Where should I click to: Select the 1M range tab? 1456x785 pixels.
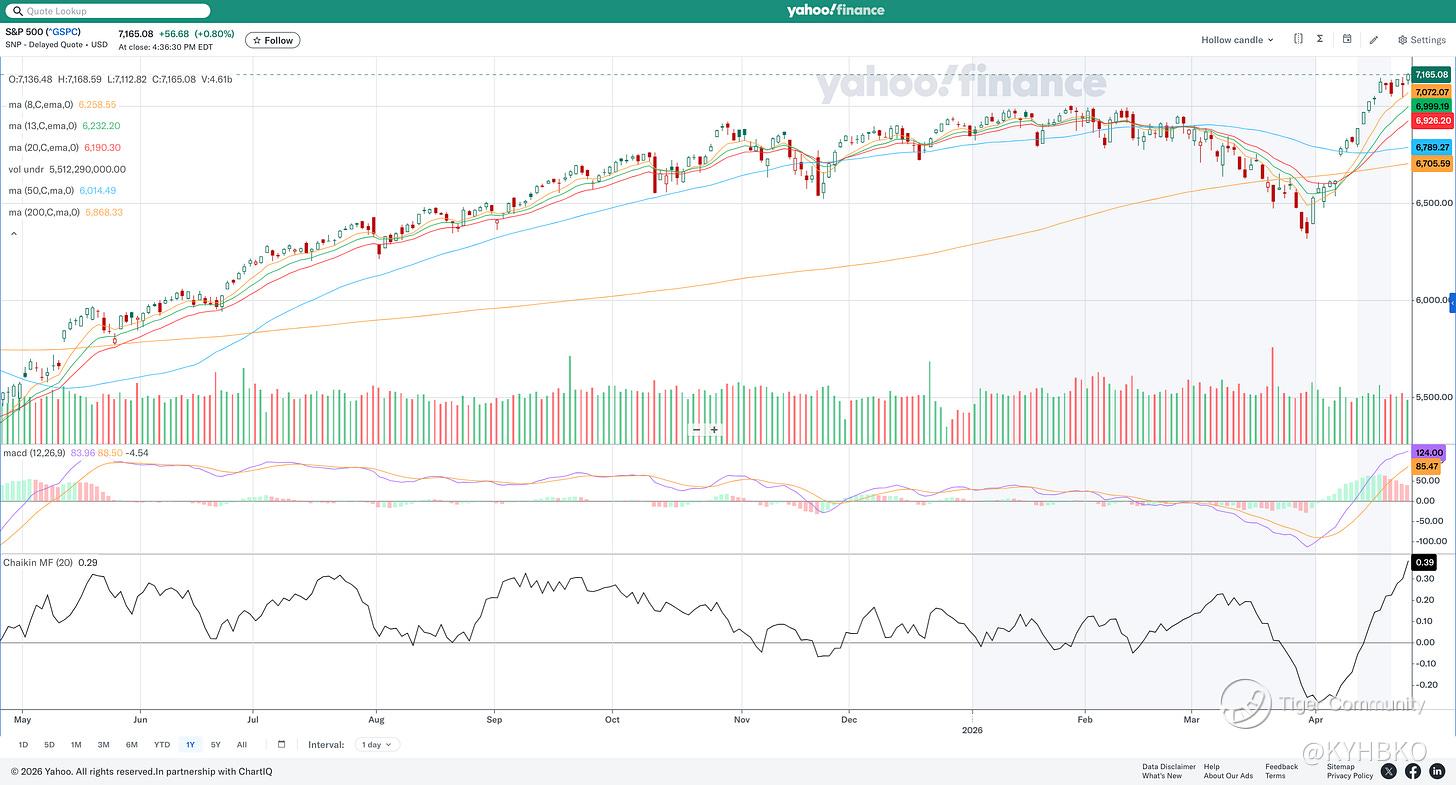[x=76, y=744]
